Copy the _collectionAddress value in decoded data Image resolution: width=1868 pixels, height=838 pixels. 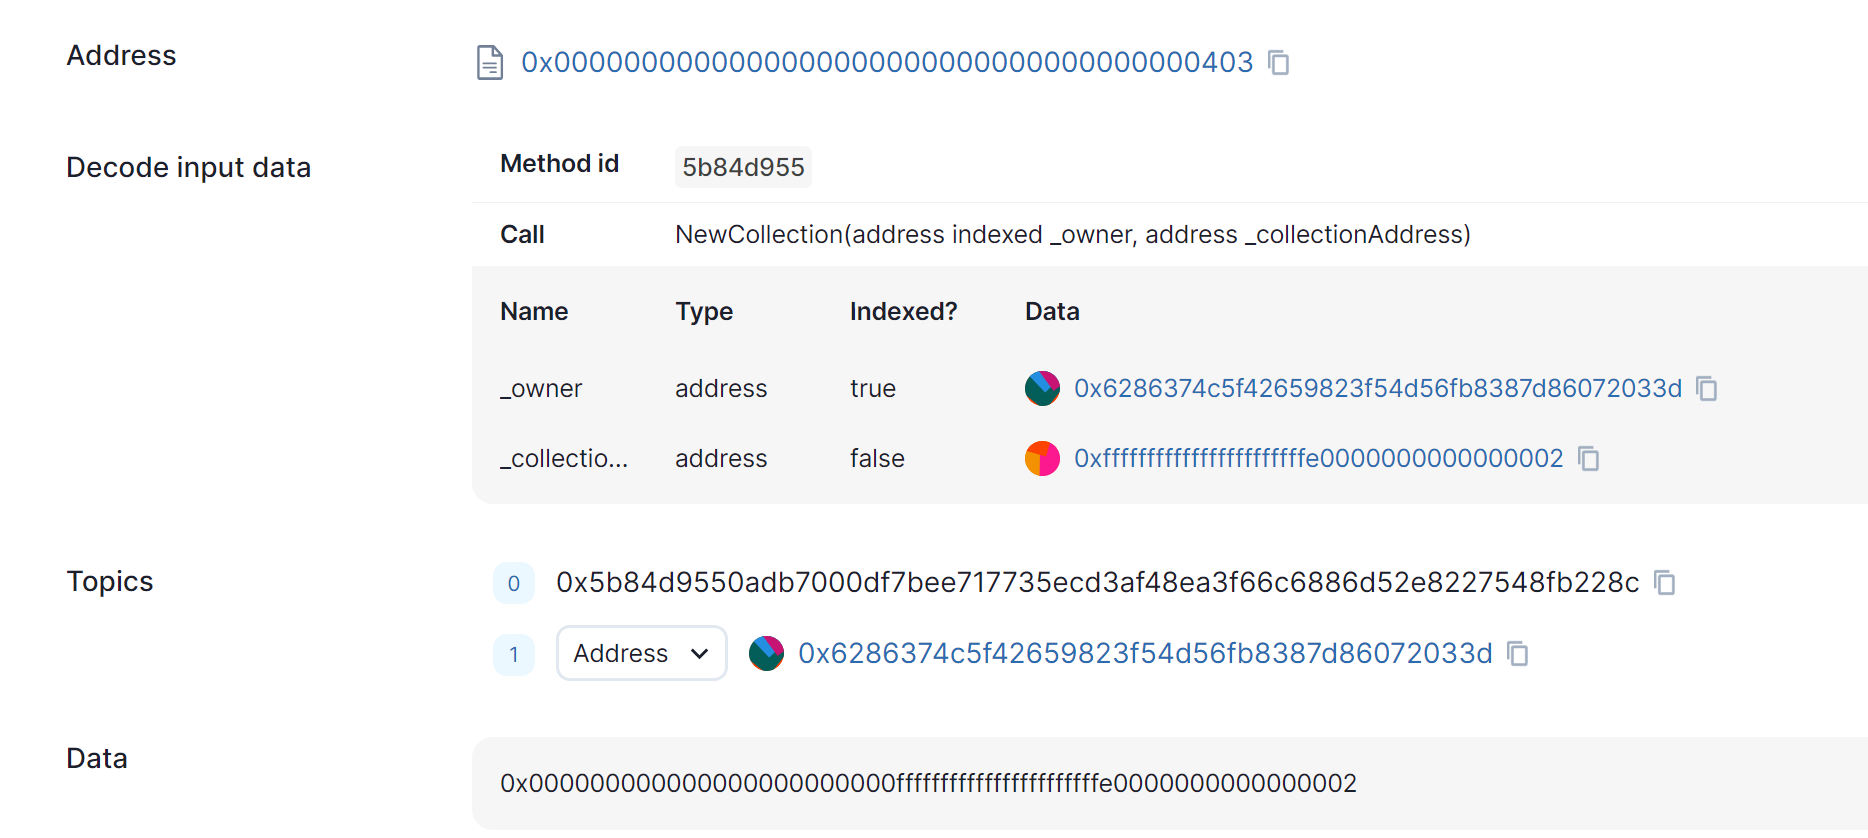click(x=1588, y=459)
